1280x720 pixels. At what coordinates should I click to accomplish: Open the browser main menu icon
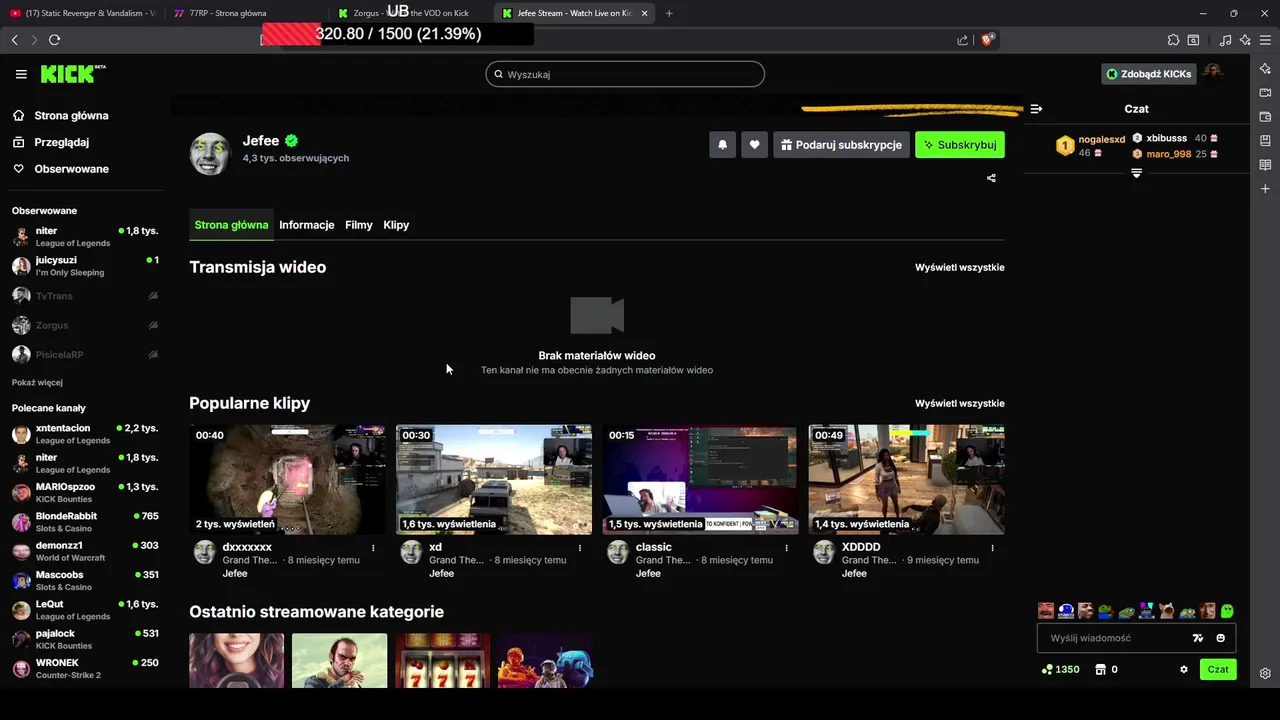click(1265, 40)
